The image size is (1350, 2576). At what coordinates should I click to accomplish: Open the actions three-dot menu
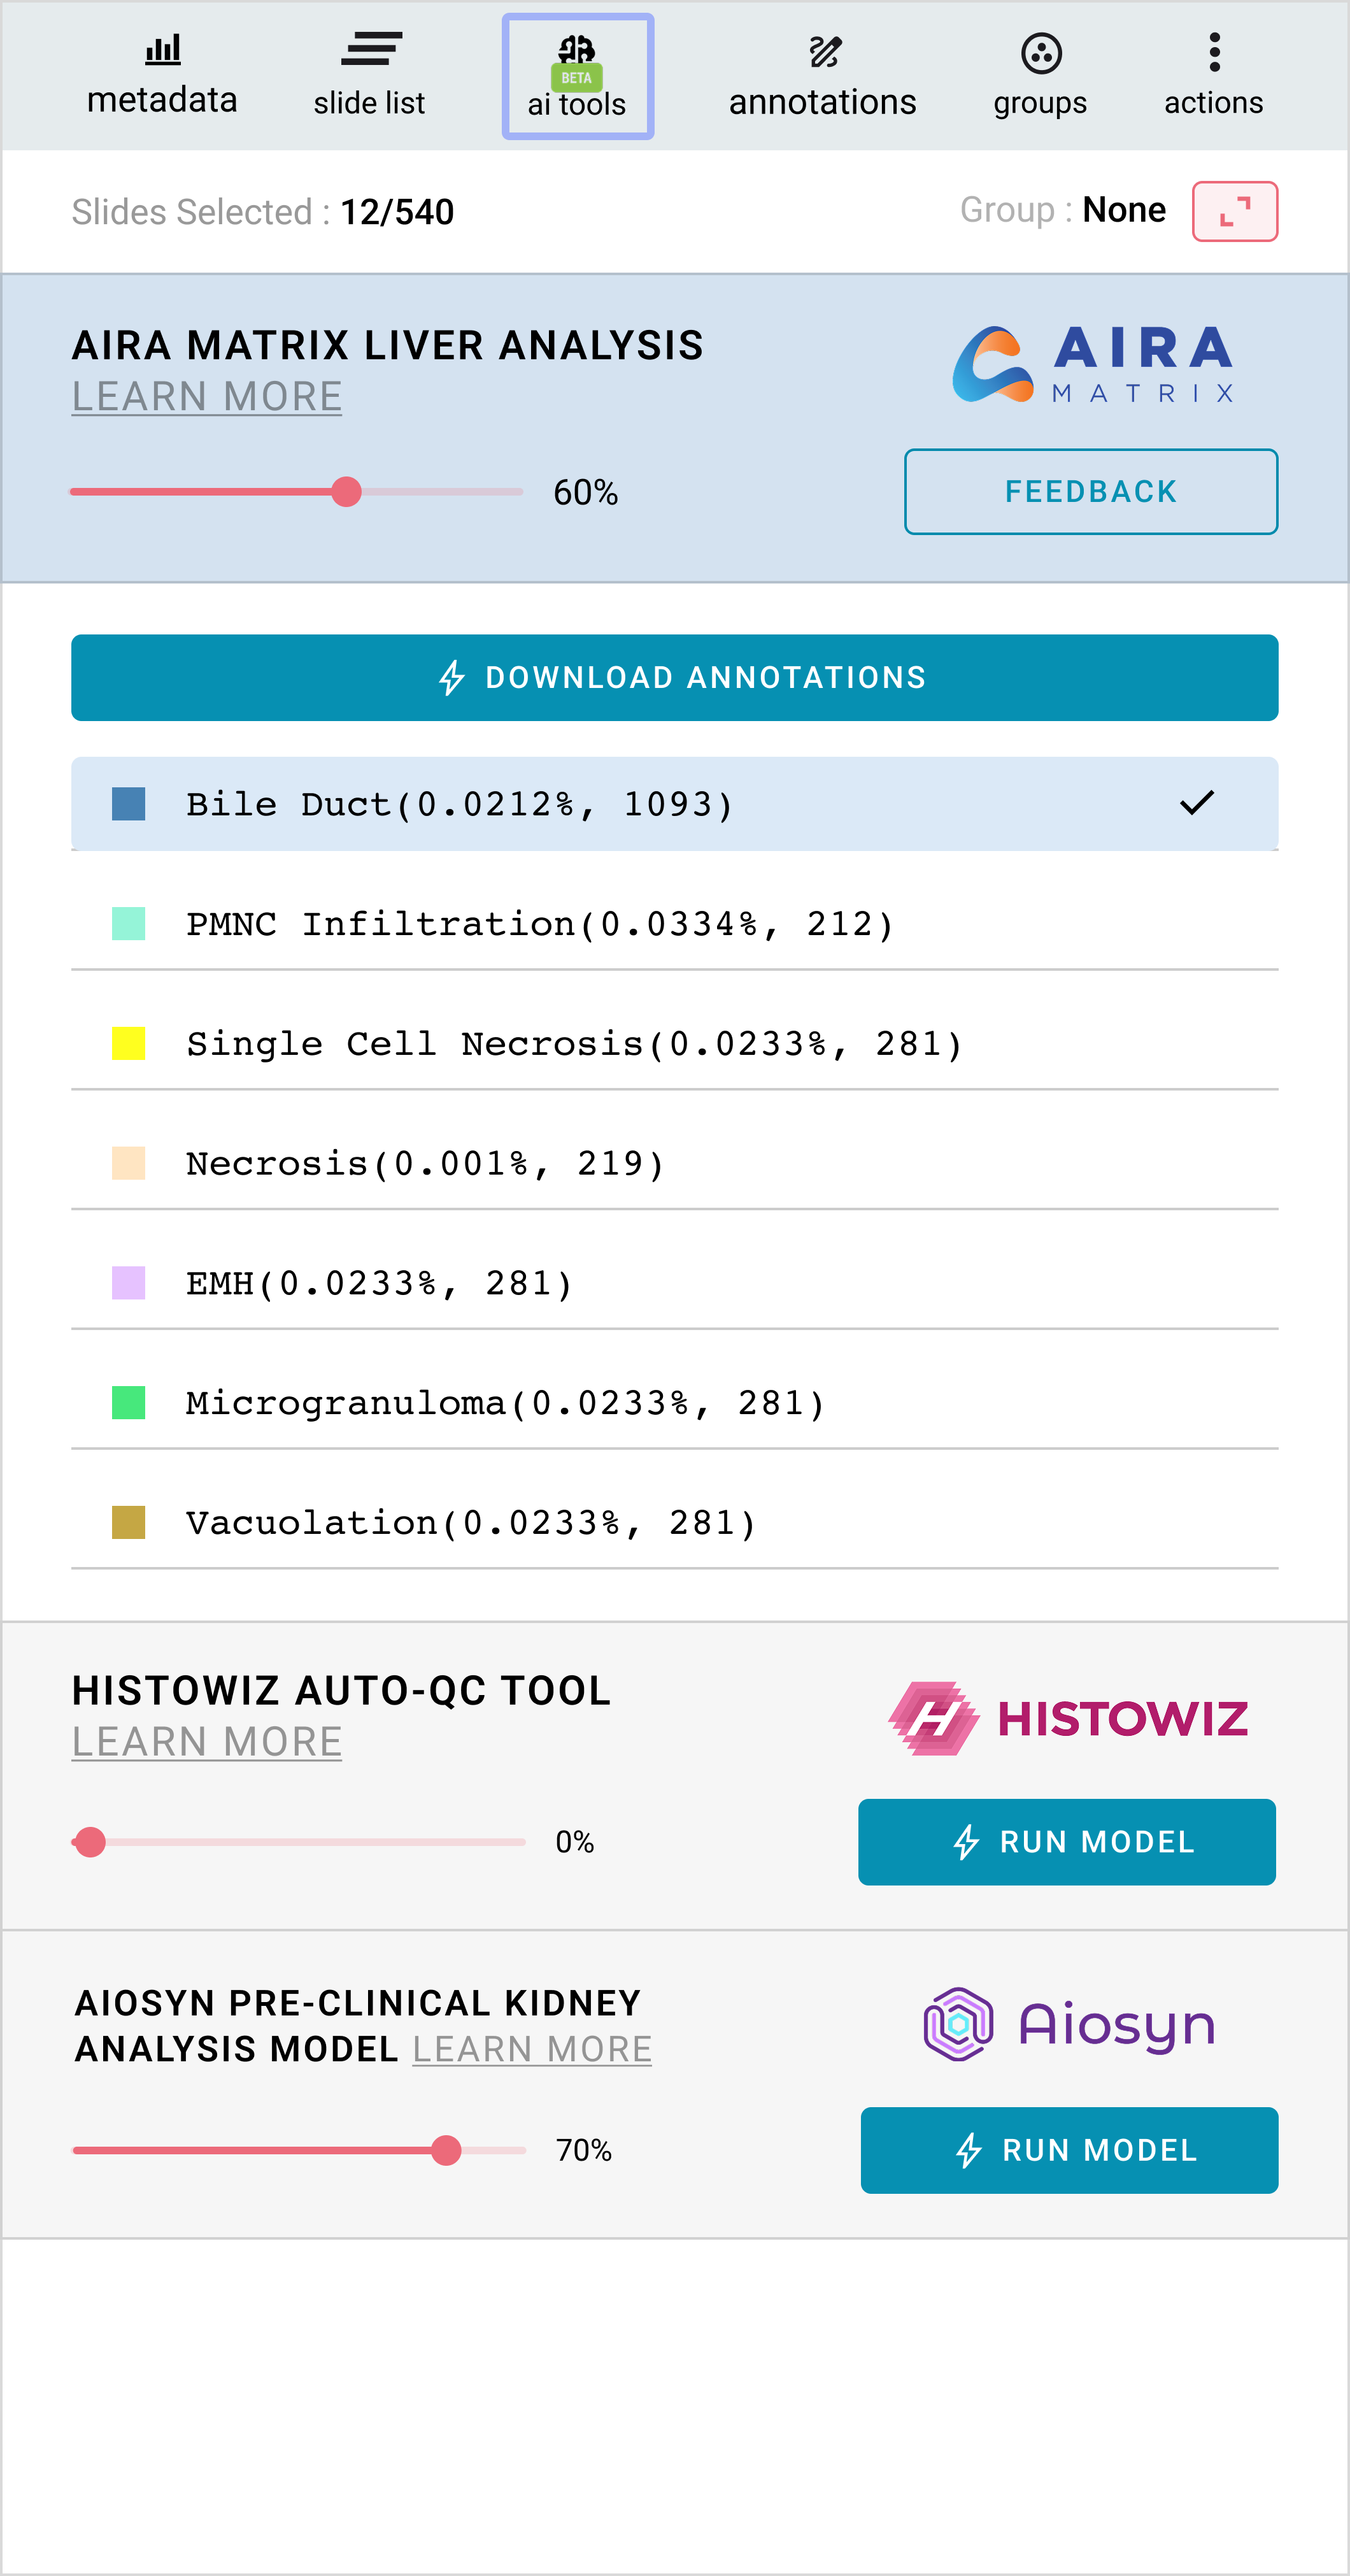pyautogui.click(x=1214, y=53)
